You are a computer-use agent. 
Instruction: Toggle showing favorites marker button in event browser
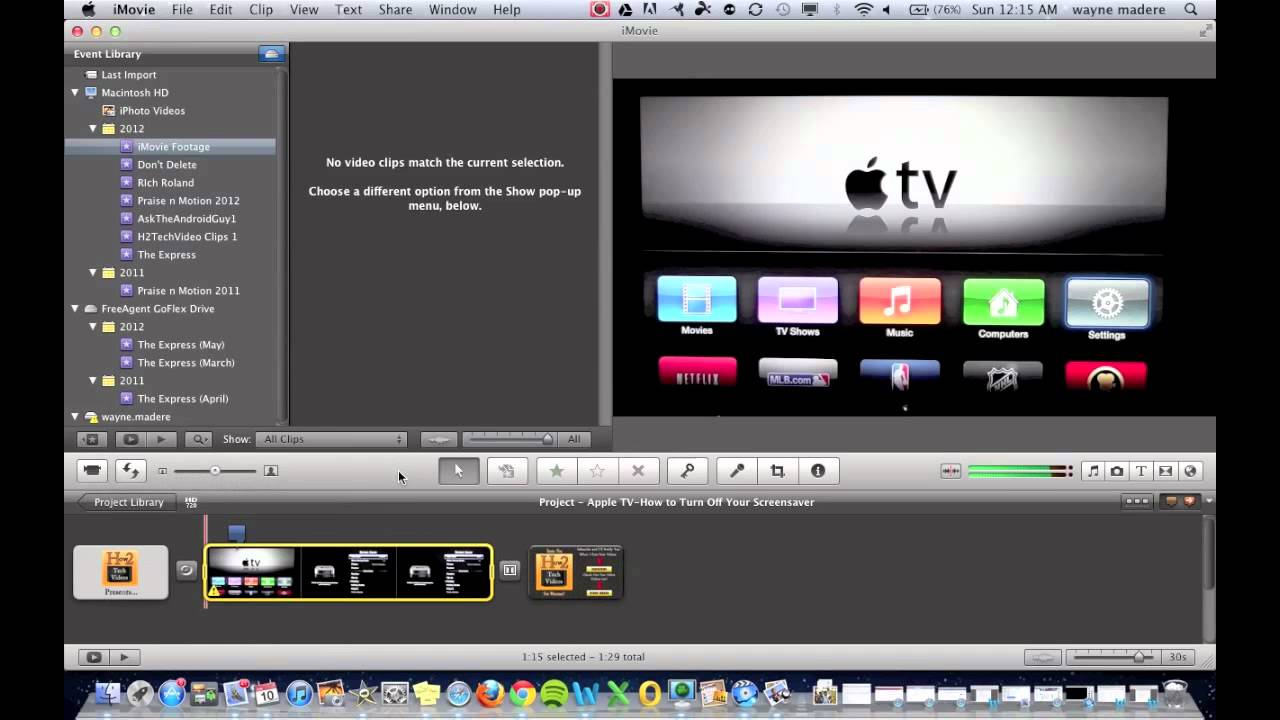[91, 439]
